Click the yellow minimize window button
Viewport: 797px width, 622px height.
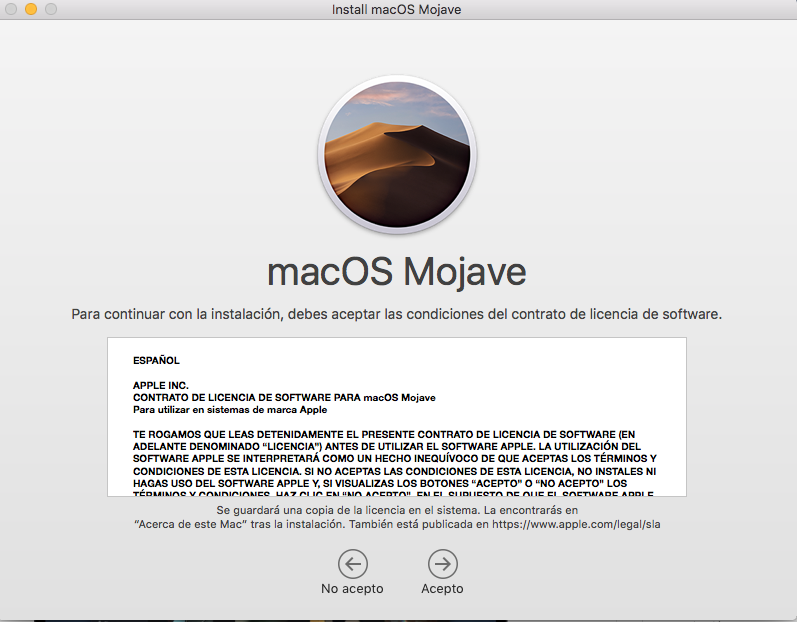(31, 9)
